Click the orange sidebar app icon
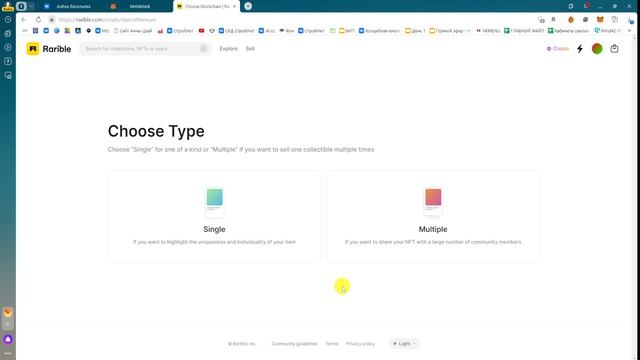 8,312
